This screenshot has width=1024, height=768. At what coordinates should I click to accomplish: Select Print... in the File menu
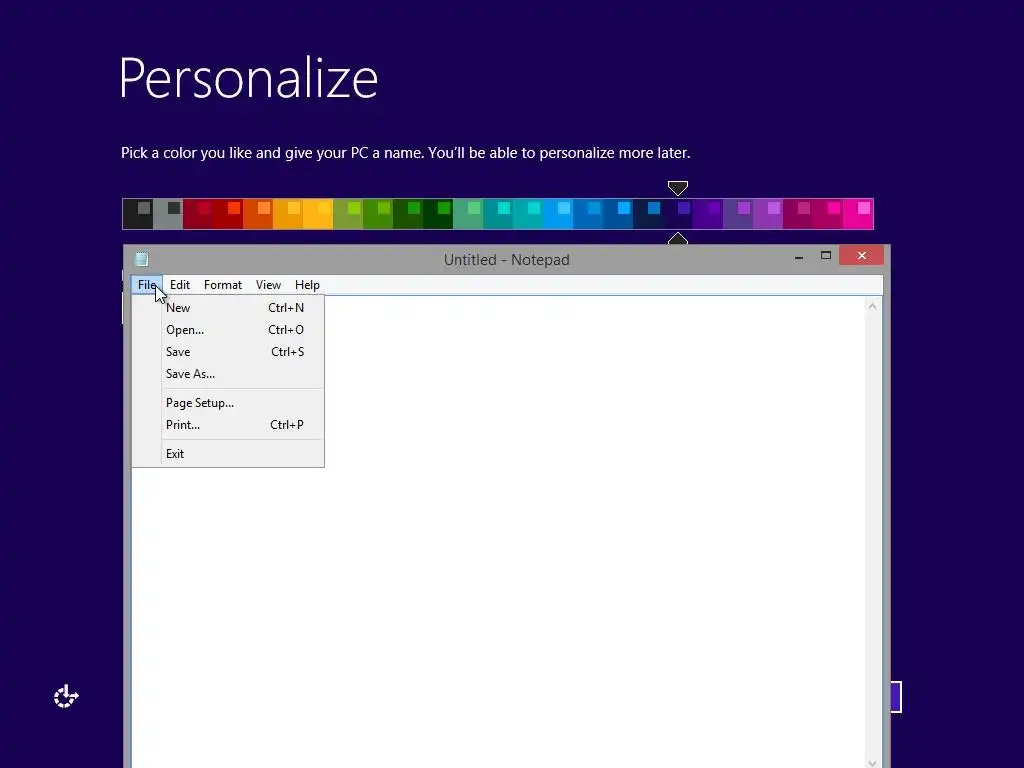228,424
